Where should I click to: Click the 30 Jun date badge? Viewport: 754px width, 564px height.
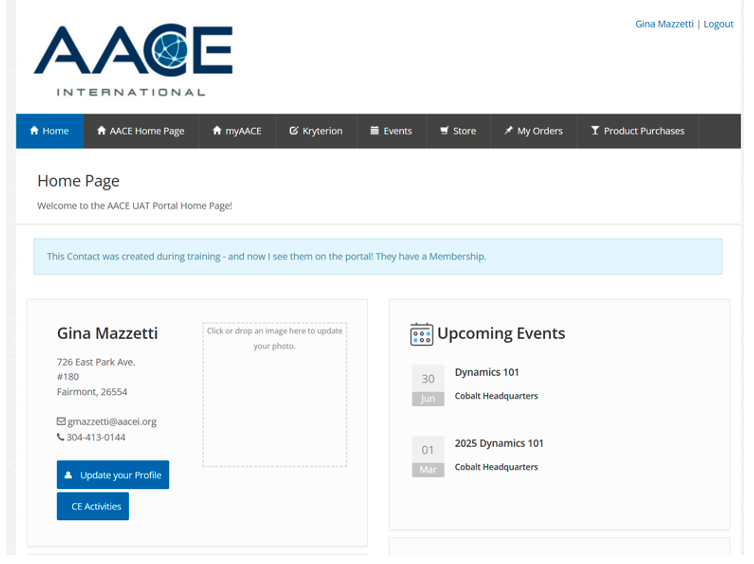[x=428, y=386]
